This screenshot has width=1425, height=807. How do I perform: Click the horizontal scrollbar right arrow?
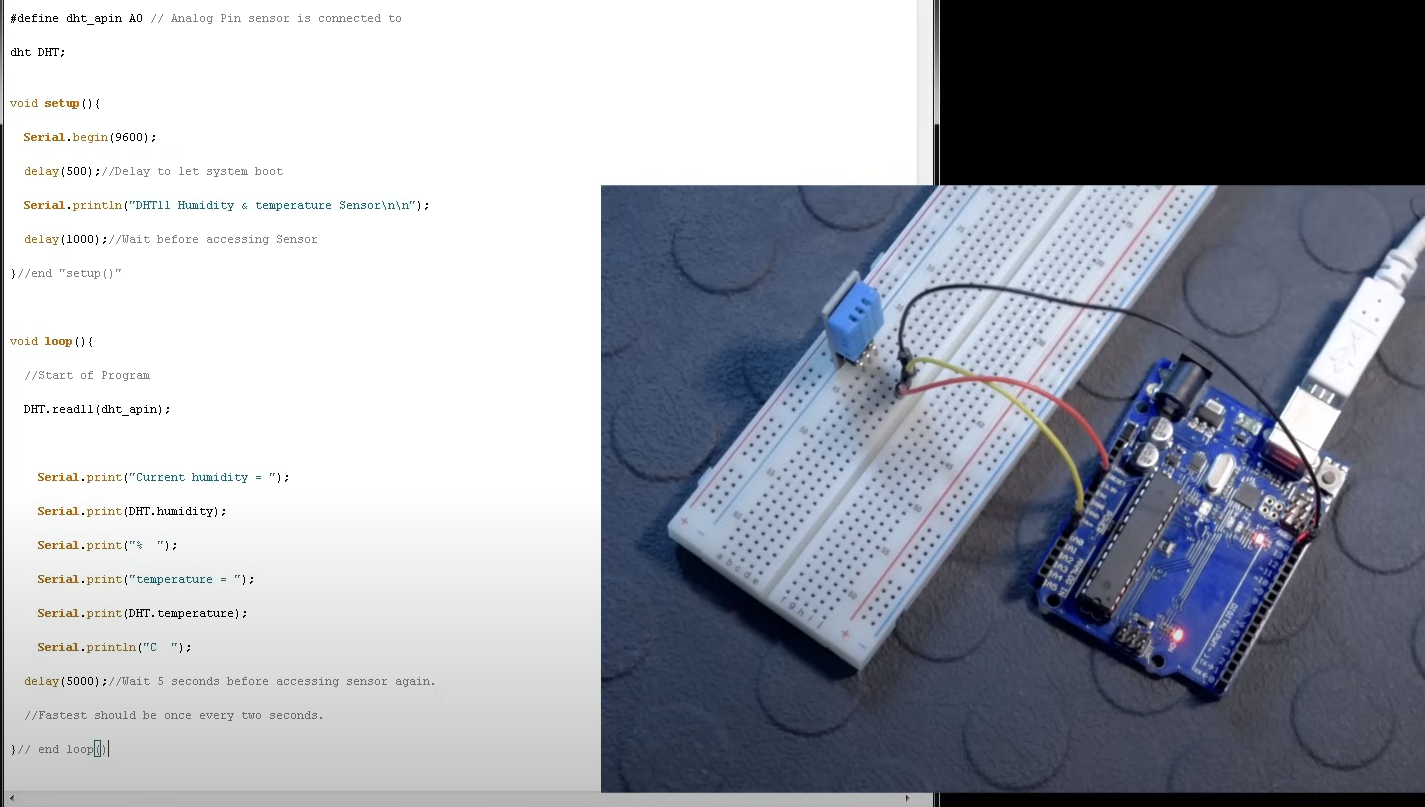907,798
